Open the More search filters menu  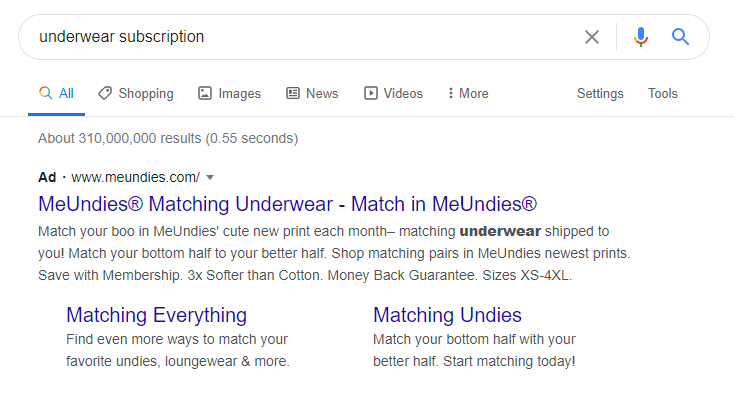(x=468, y=93)
